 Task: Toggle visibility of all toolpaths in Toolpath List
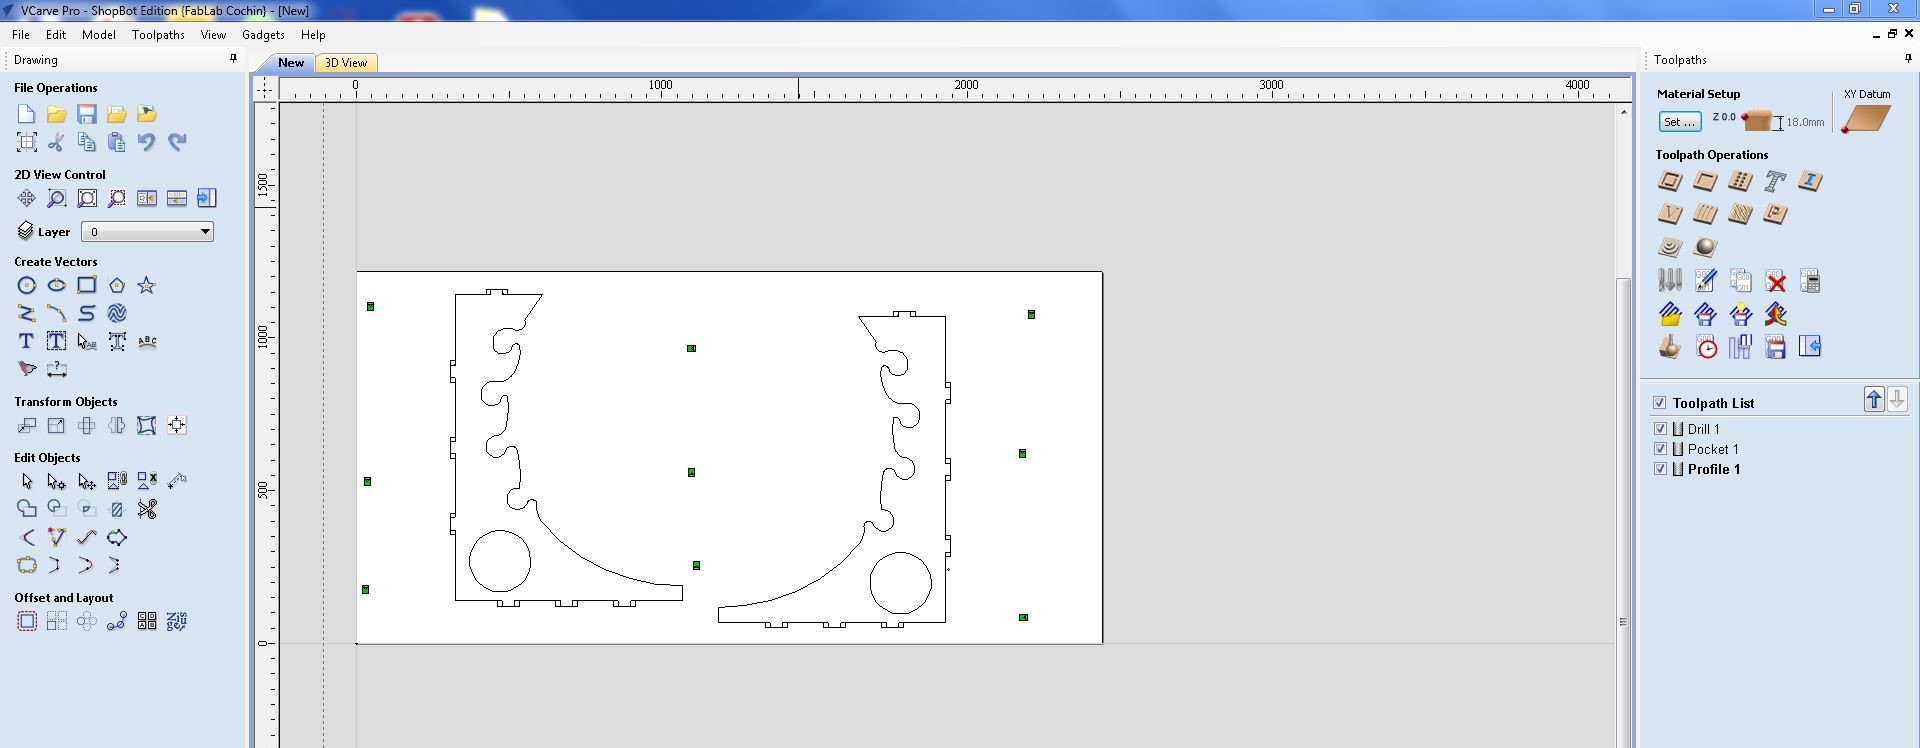coord(1660,403)
